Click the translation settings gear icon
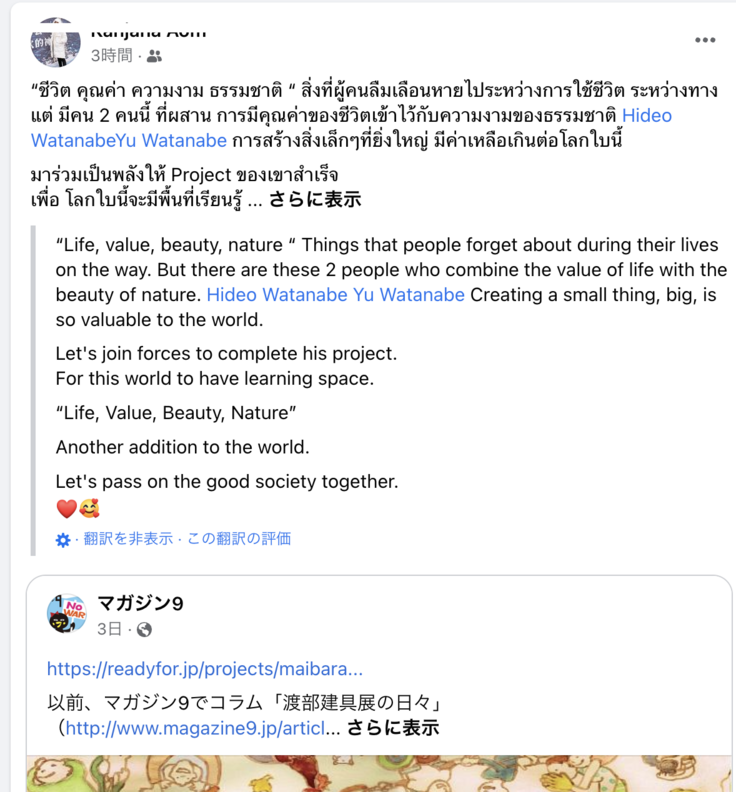This screenshot has height=792, width=736. point(63,540)
